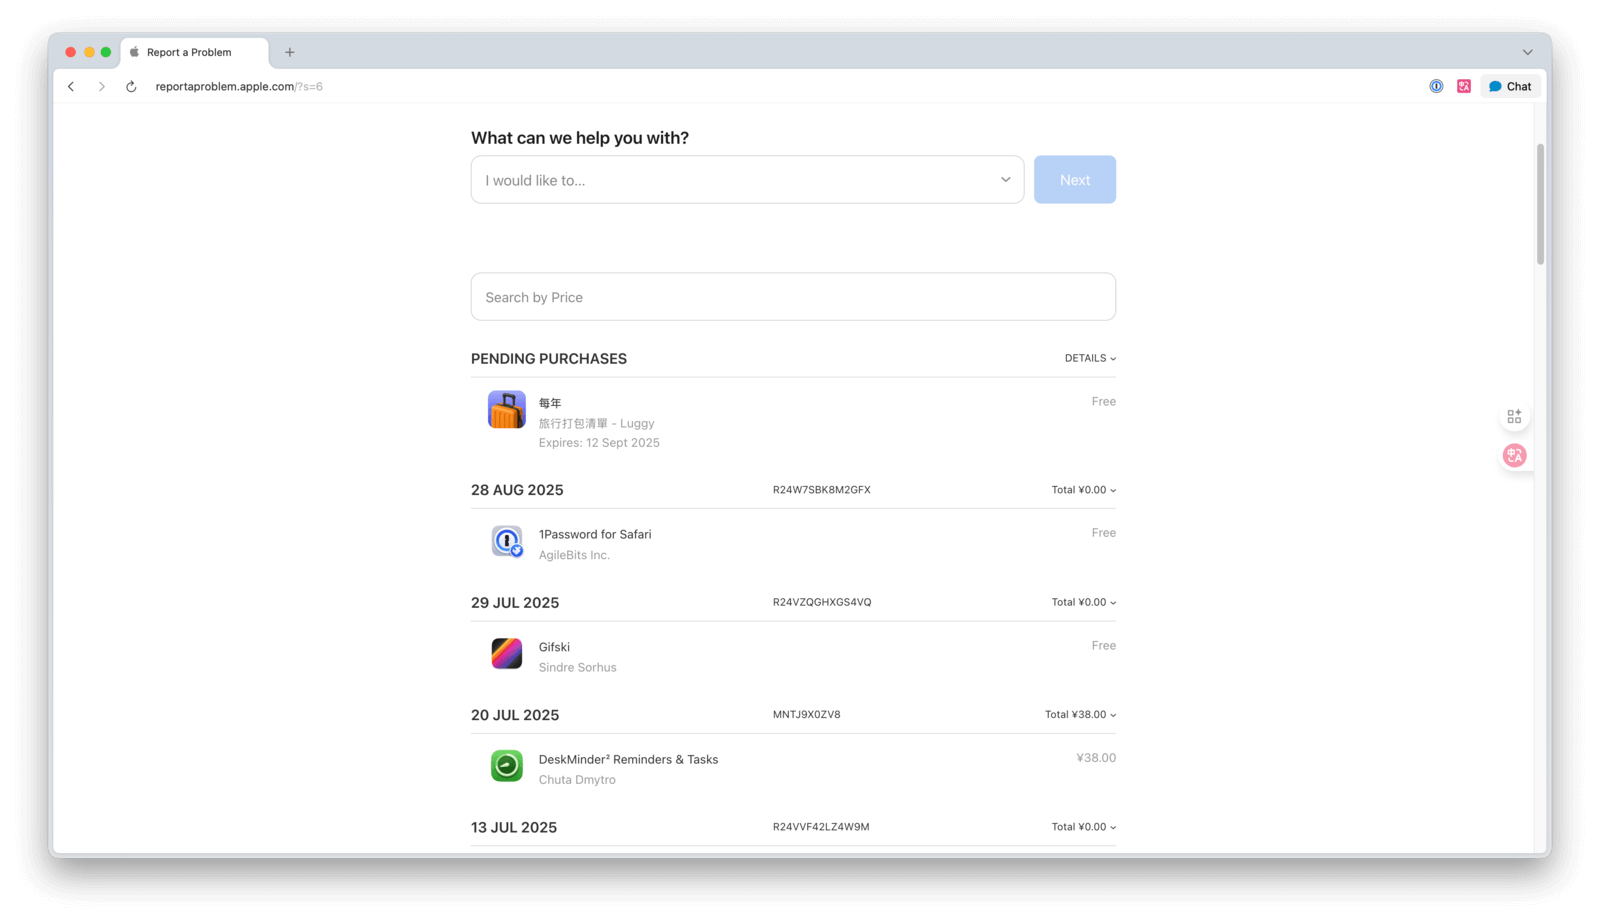This screenshot has width=1600, height=922.
Task: Open the Chat button in toolbar
Action: pos(1510,87)
